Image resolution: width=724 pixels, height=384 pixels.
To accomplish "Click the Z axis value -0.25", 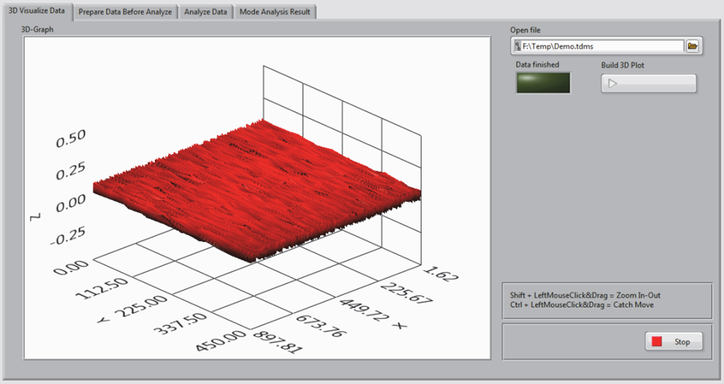I will point(68,235).
